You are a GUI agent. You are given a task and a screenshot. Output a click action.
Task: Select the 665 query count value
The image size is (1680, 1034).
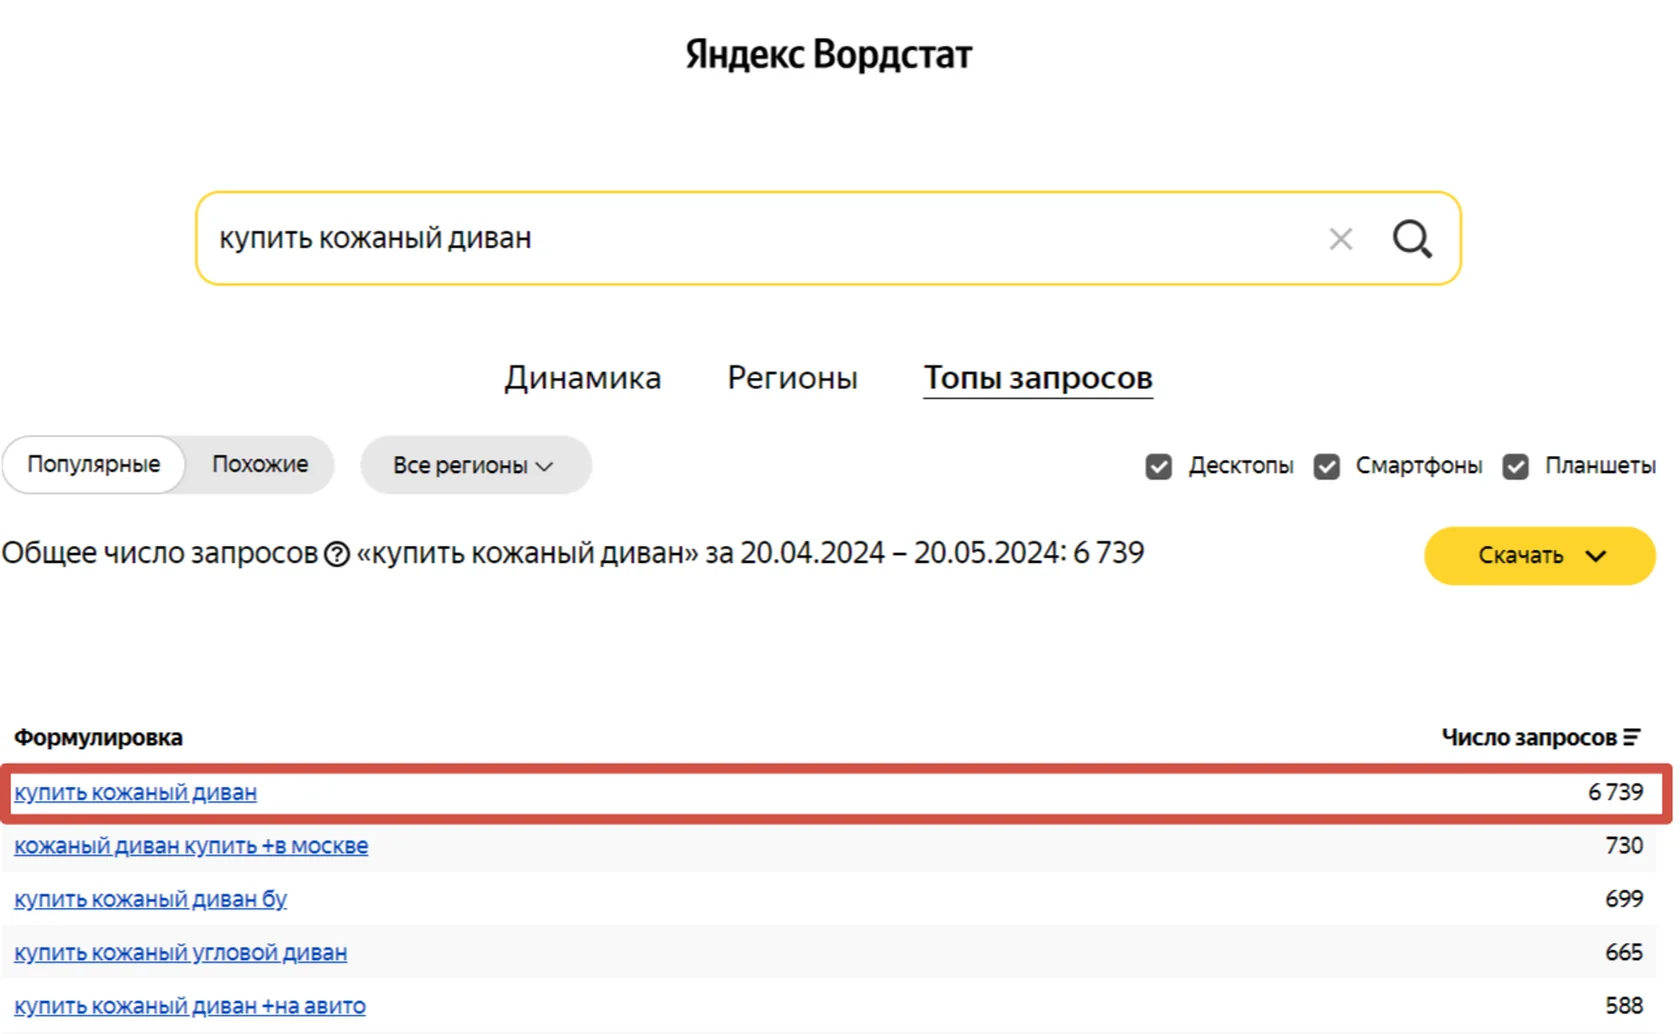(x=1624, y=952)
